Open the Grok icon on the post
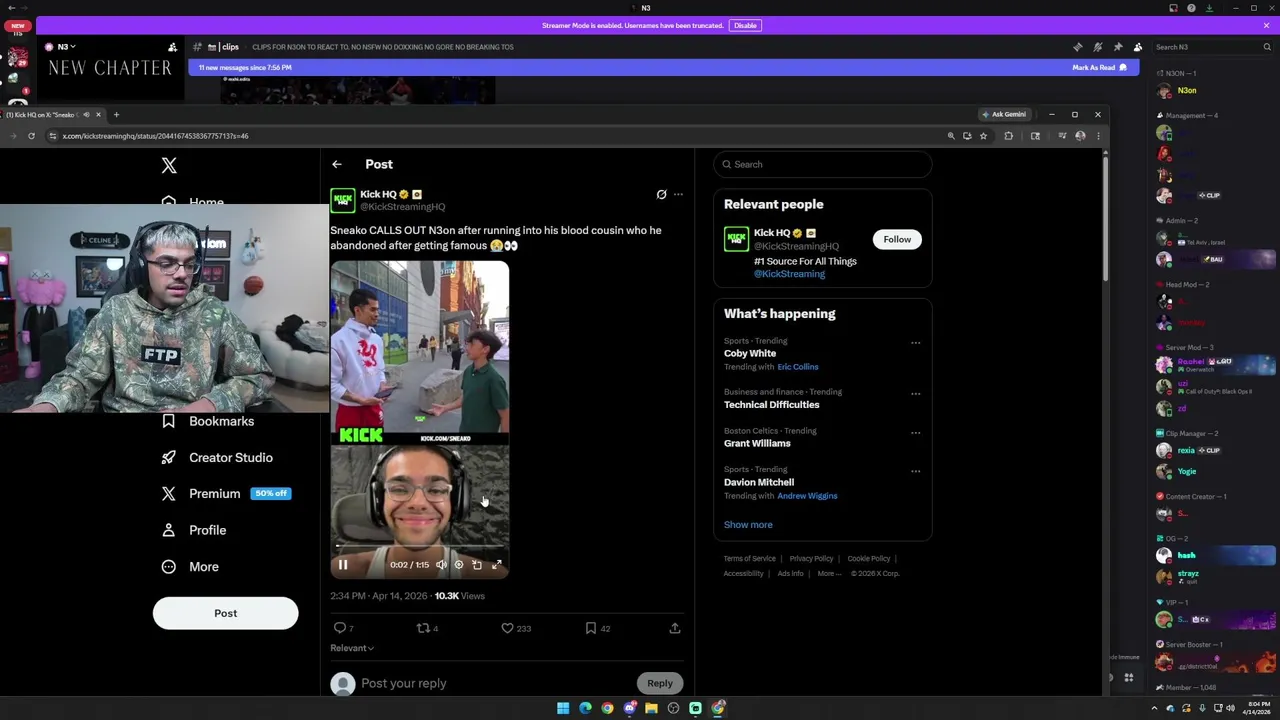Image resolution: width=1280 pixels, height=720 pixels. (x=661, y=195)
